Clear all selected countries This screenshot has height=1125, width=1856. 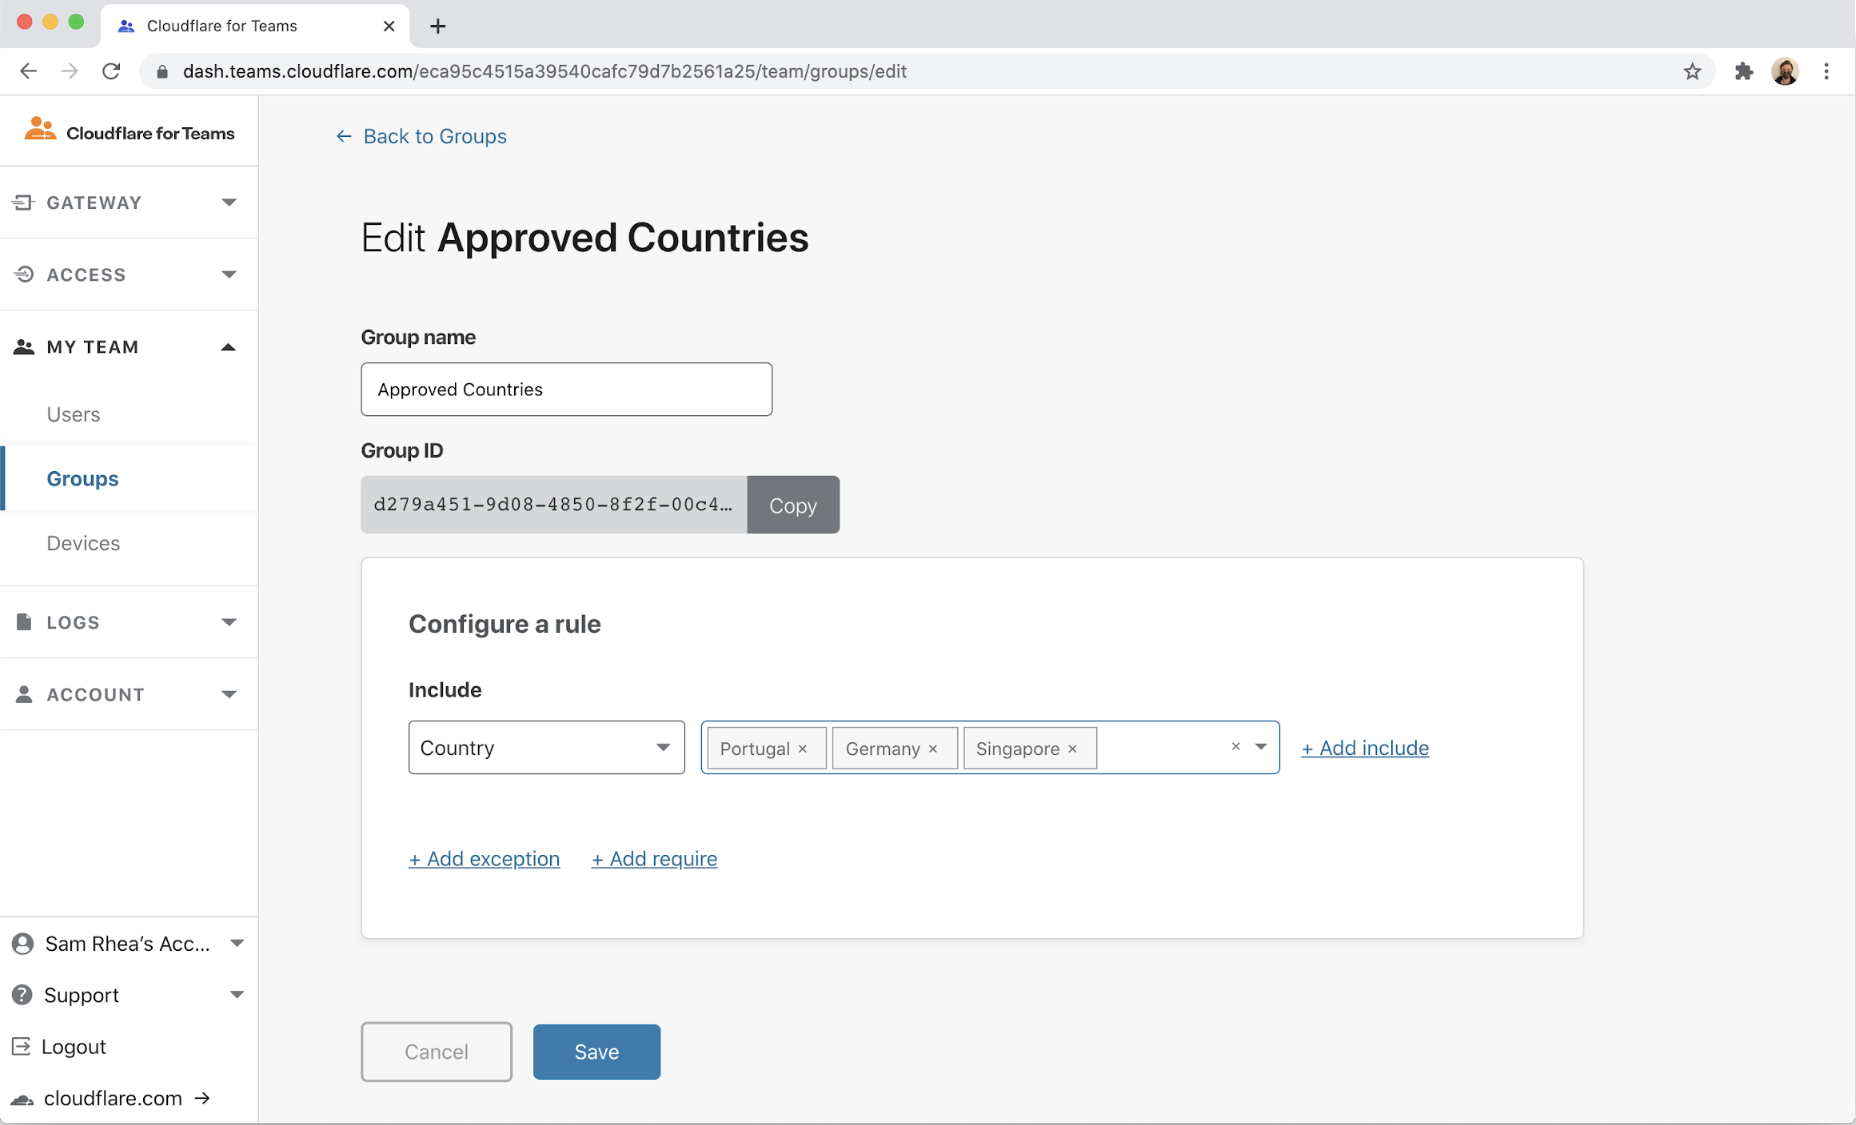click(x=1235, y=747)
